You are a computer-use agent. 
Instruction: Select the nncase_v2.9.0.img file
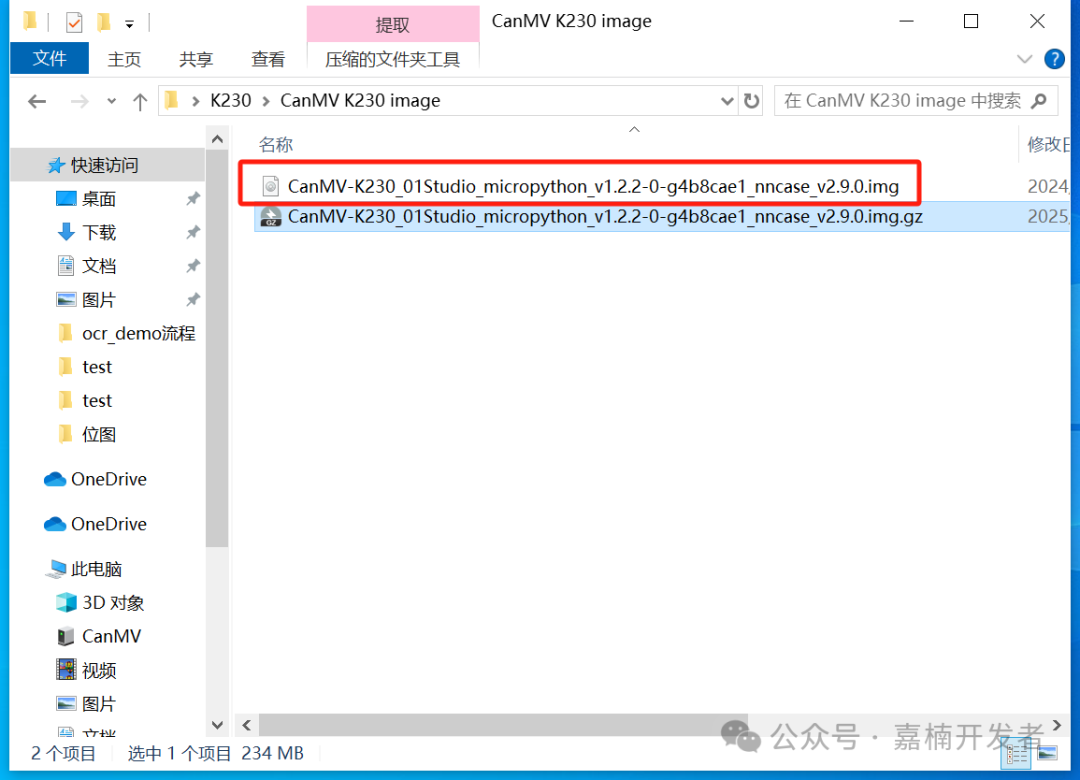pyautogui.click(x=593, y=186)
